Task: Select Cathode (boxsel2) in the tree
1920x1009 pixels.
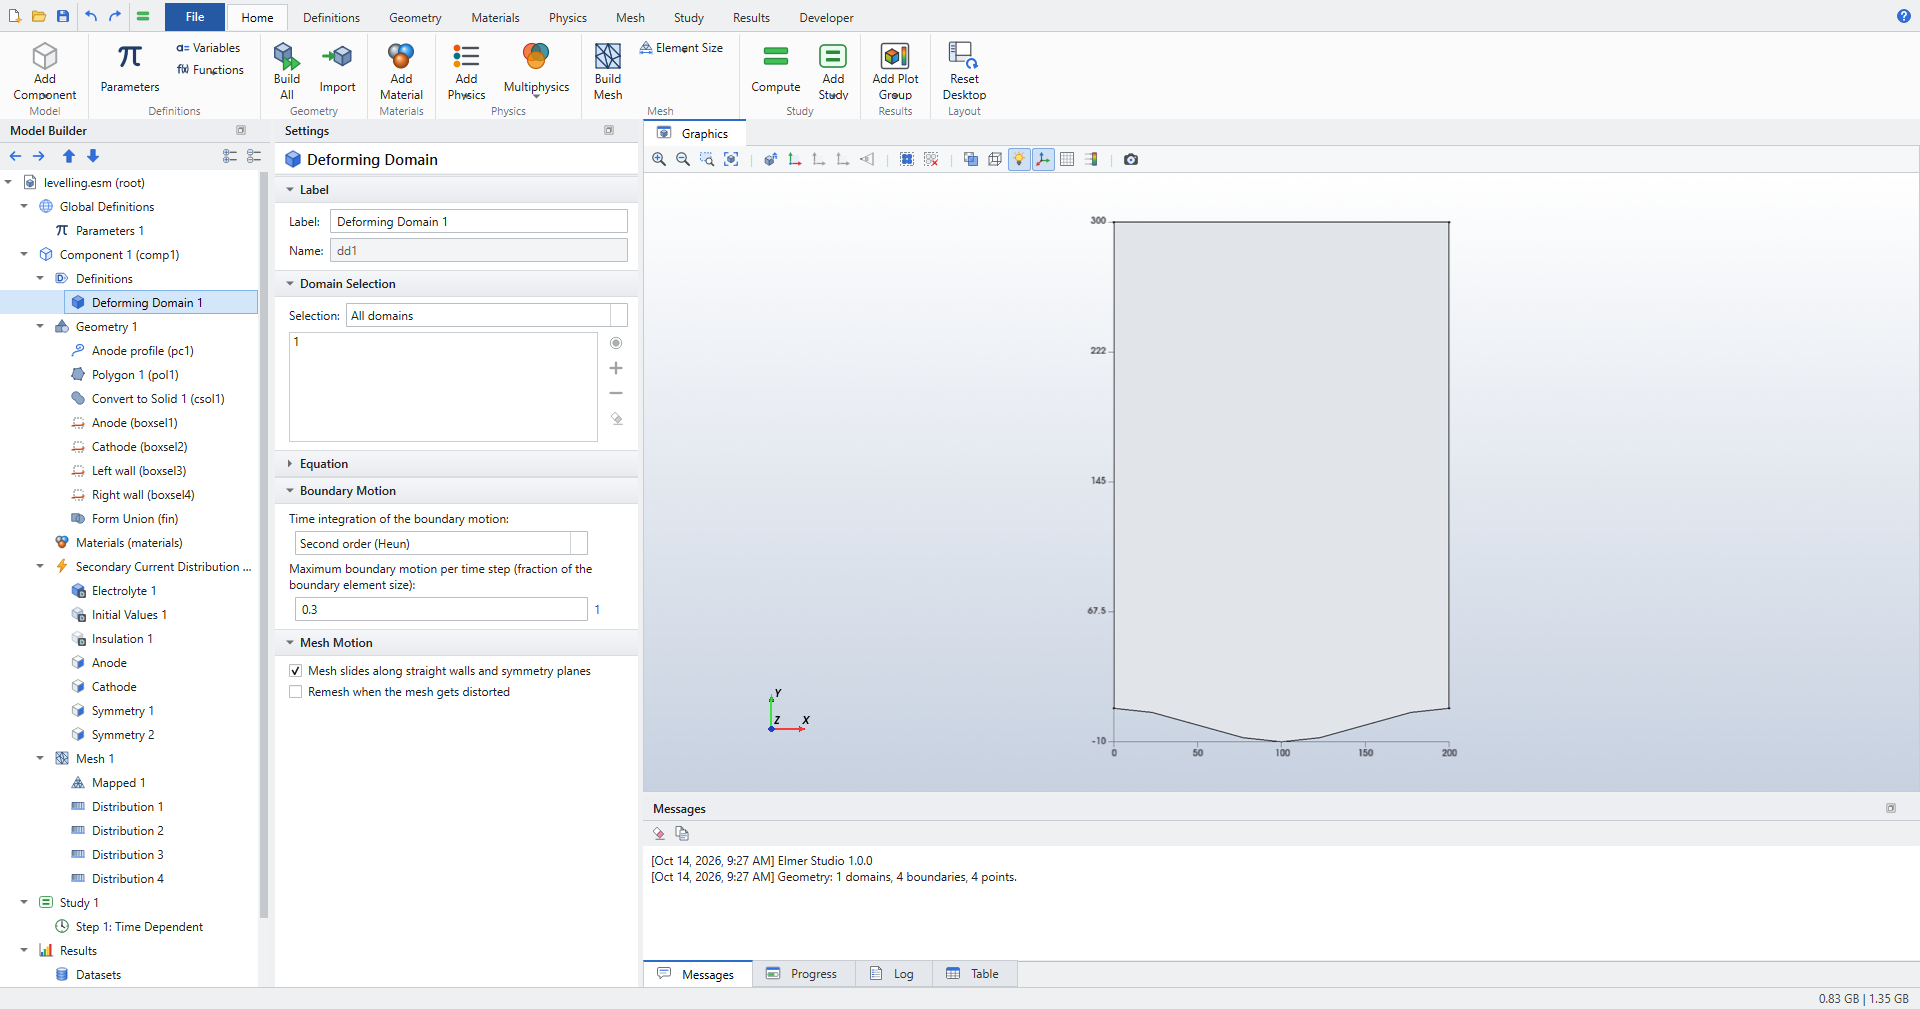Action: 139,447
